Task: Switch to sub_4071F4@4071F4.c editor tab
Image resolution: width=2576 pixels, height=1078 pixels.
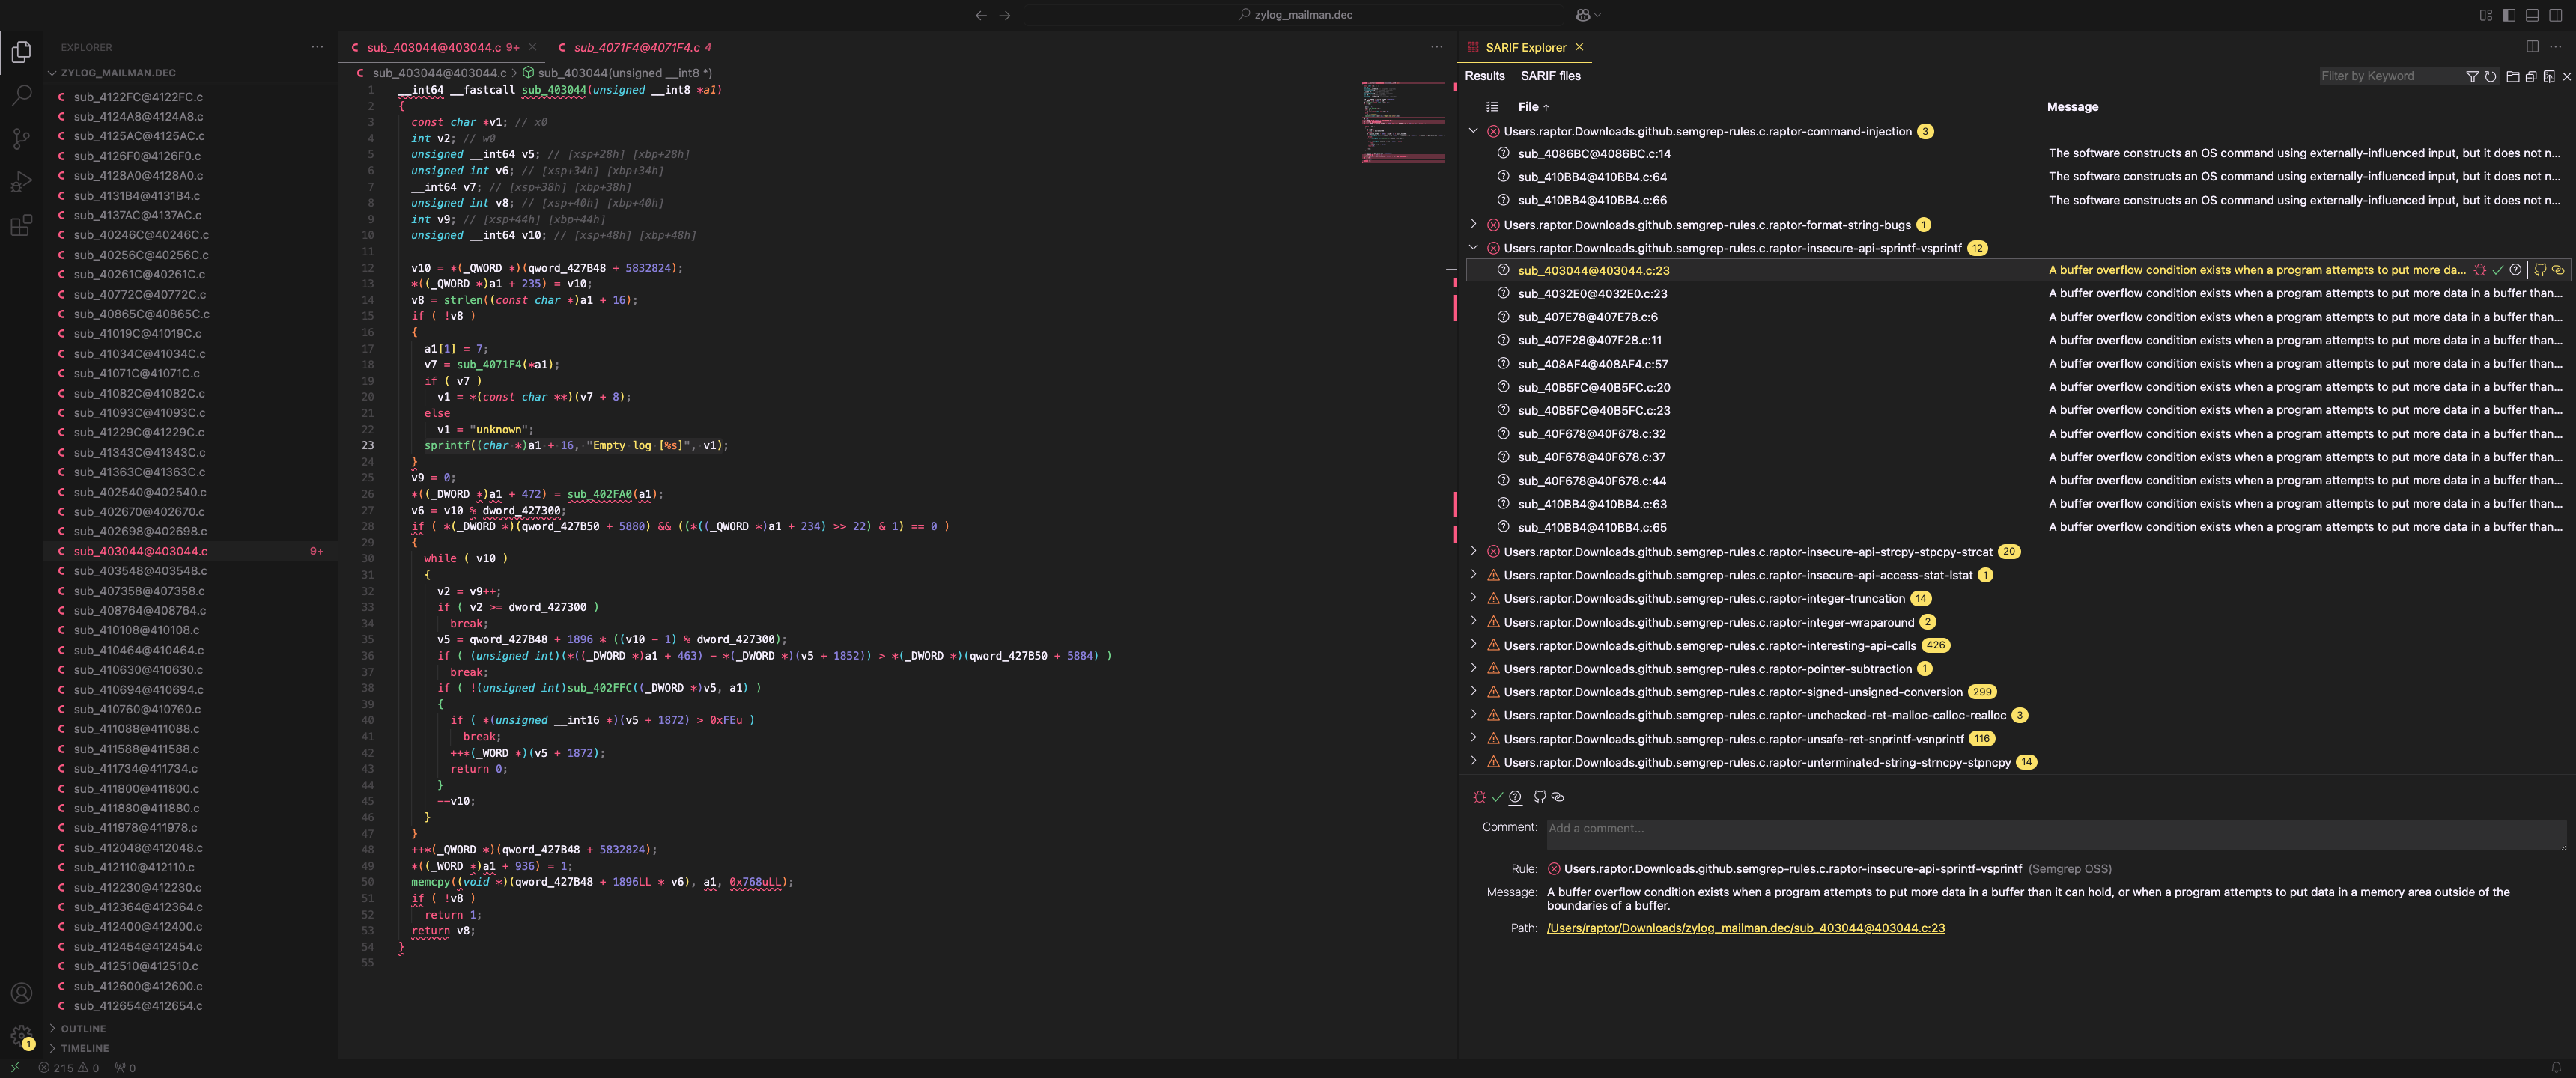Action: pos(636,47)
